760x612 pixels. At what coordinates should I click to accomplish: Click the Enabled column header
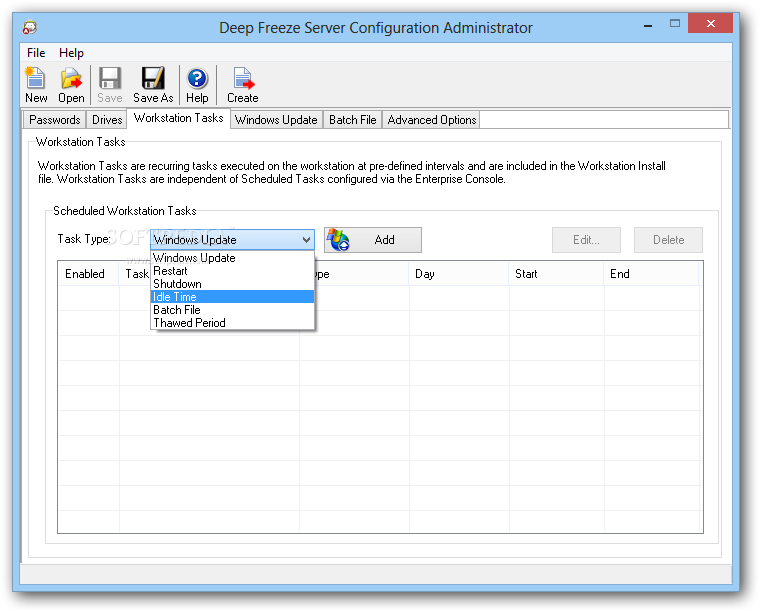click(89, 274)
